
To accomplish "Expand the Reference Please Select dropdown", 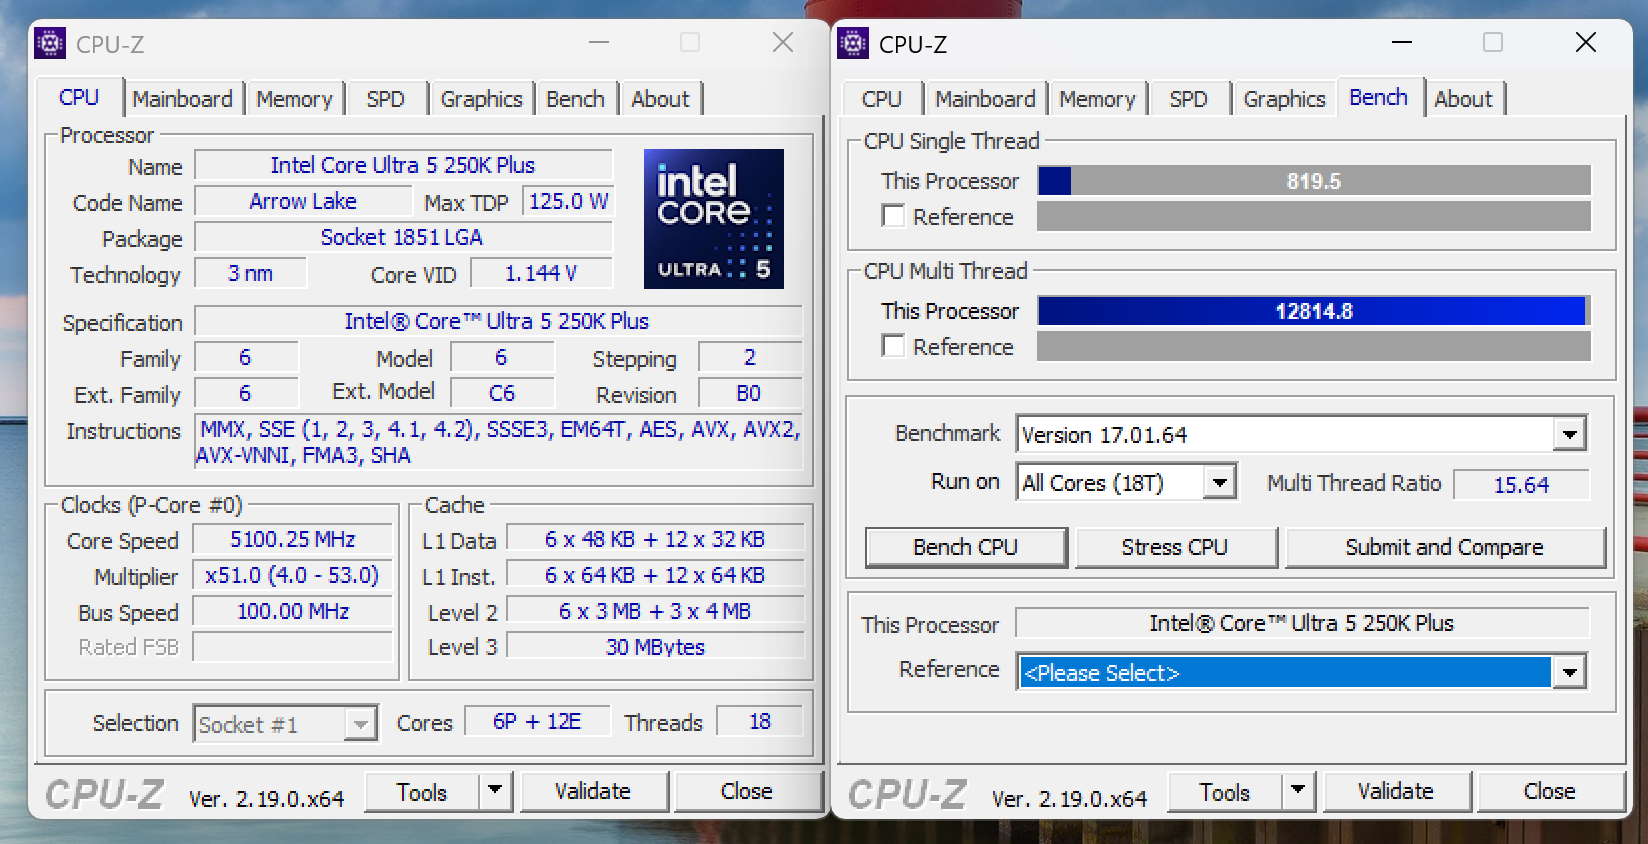I will [1569, 672].
